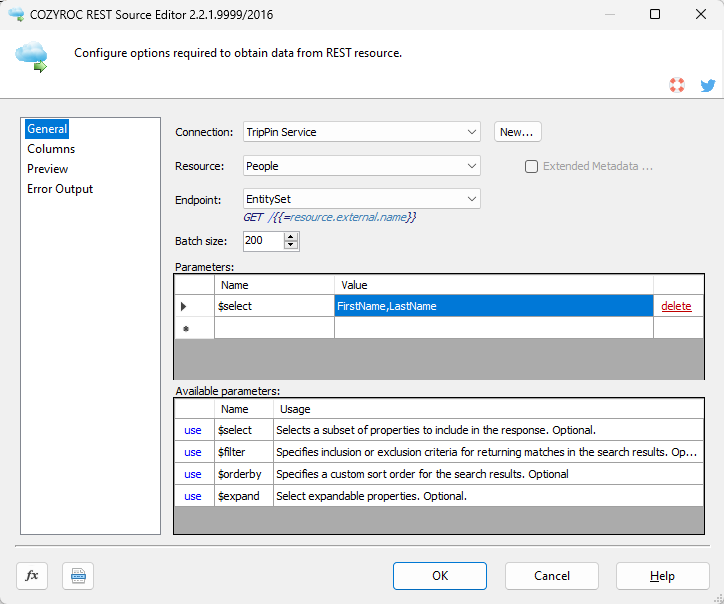Open the Twitter bird icon
Image resolution: width=724 pixels, height=604 pixels.
(708, 85)
